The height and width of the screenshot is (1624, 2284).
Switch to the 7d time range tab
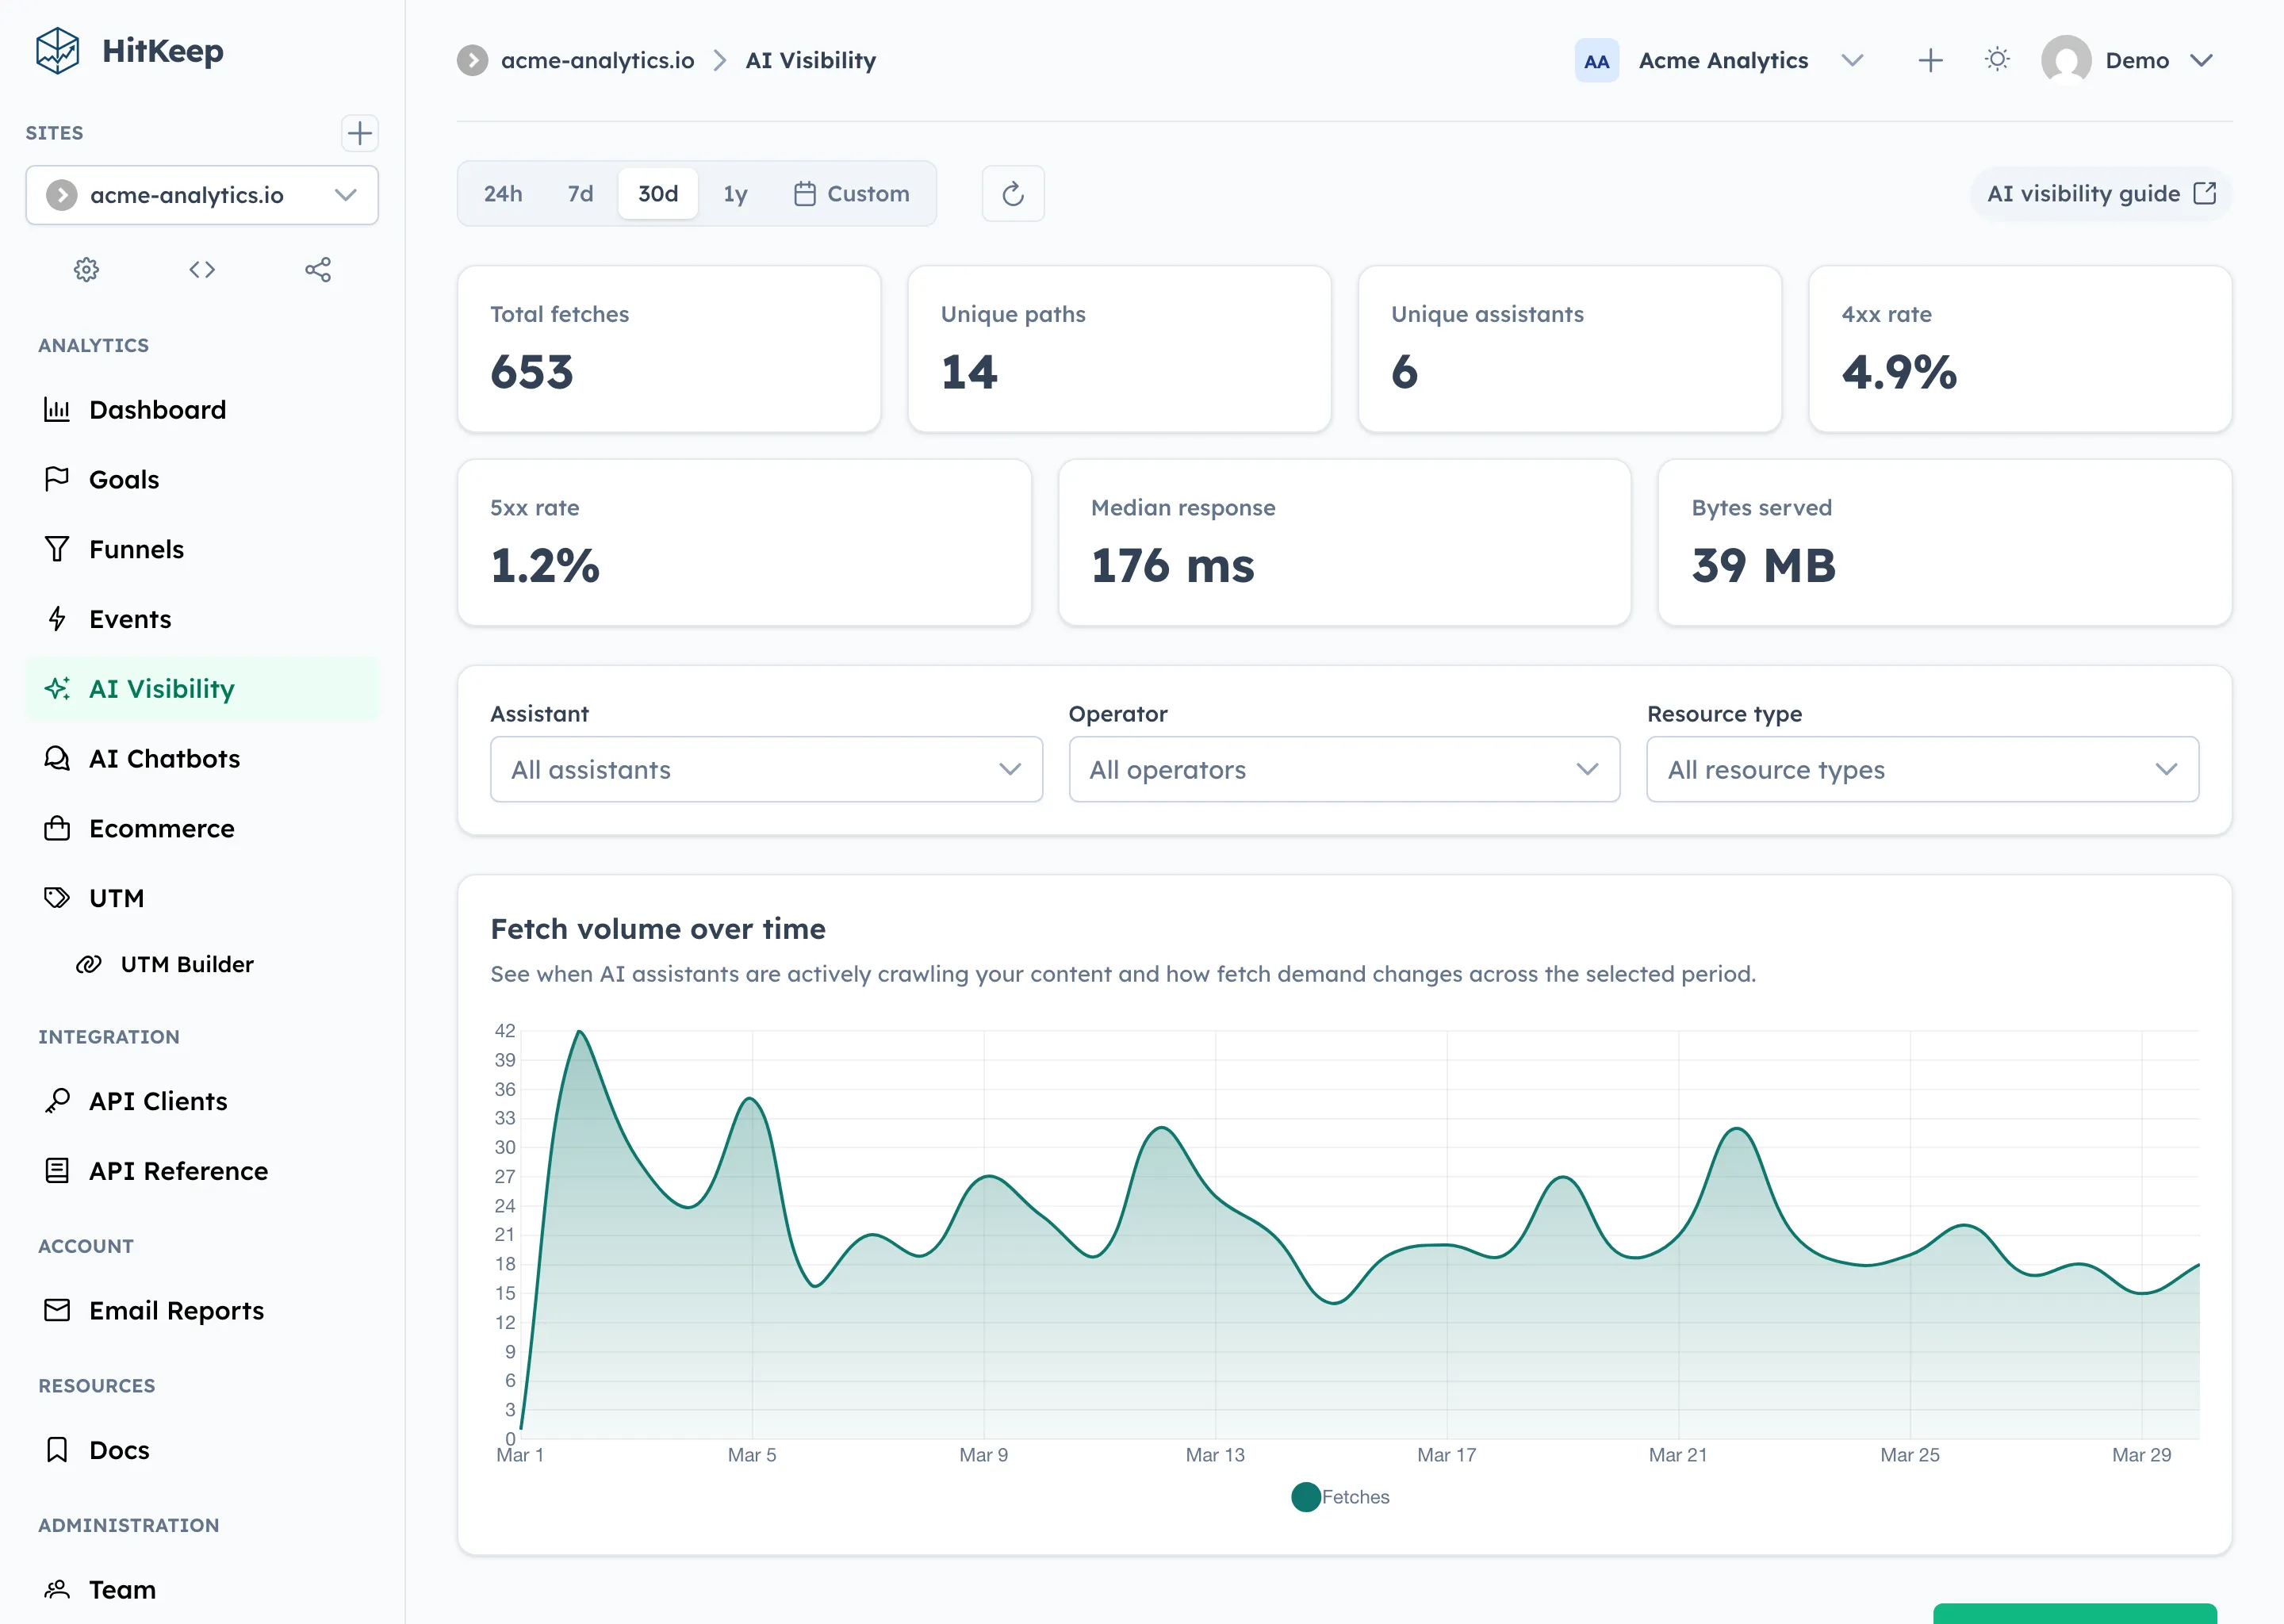coord(579,193)
